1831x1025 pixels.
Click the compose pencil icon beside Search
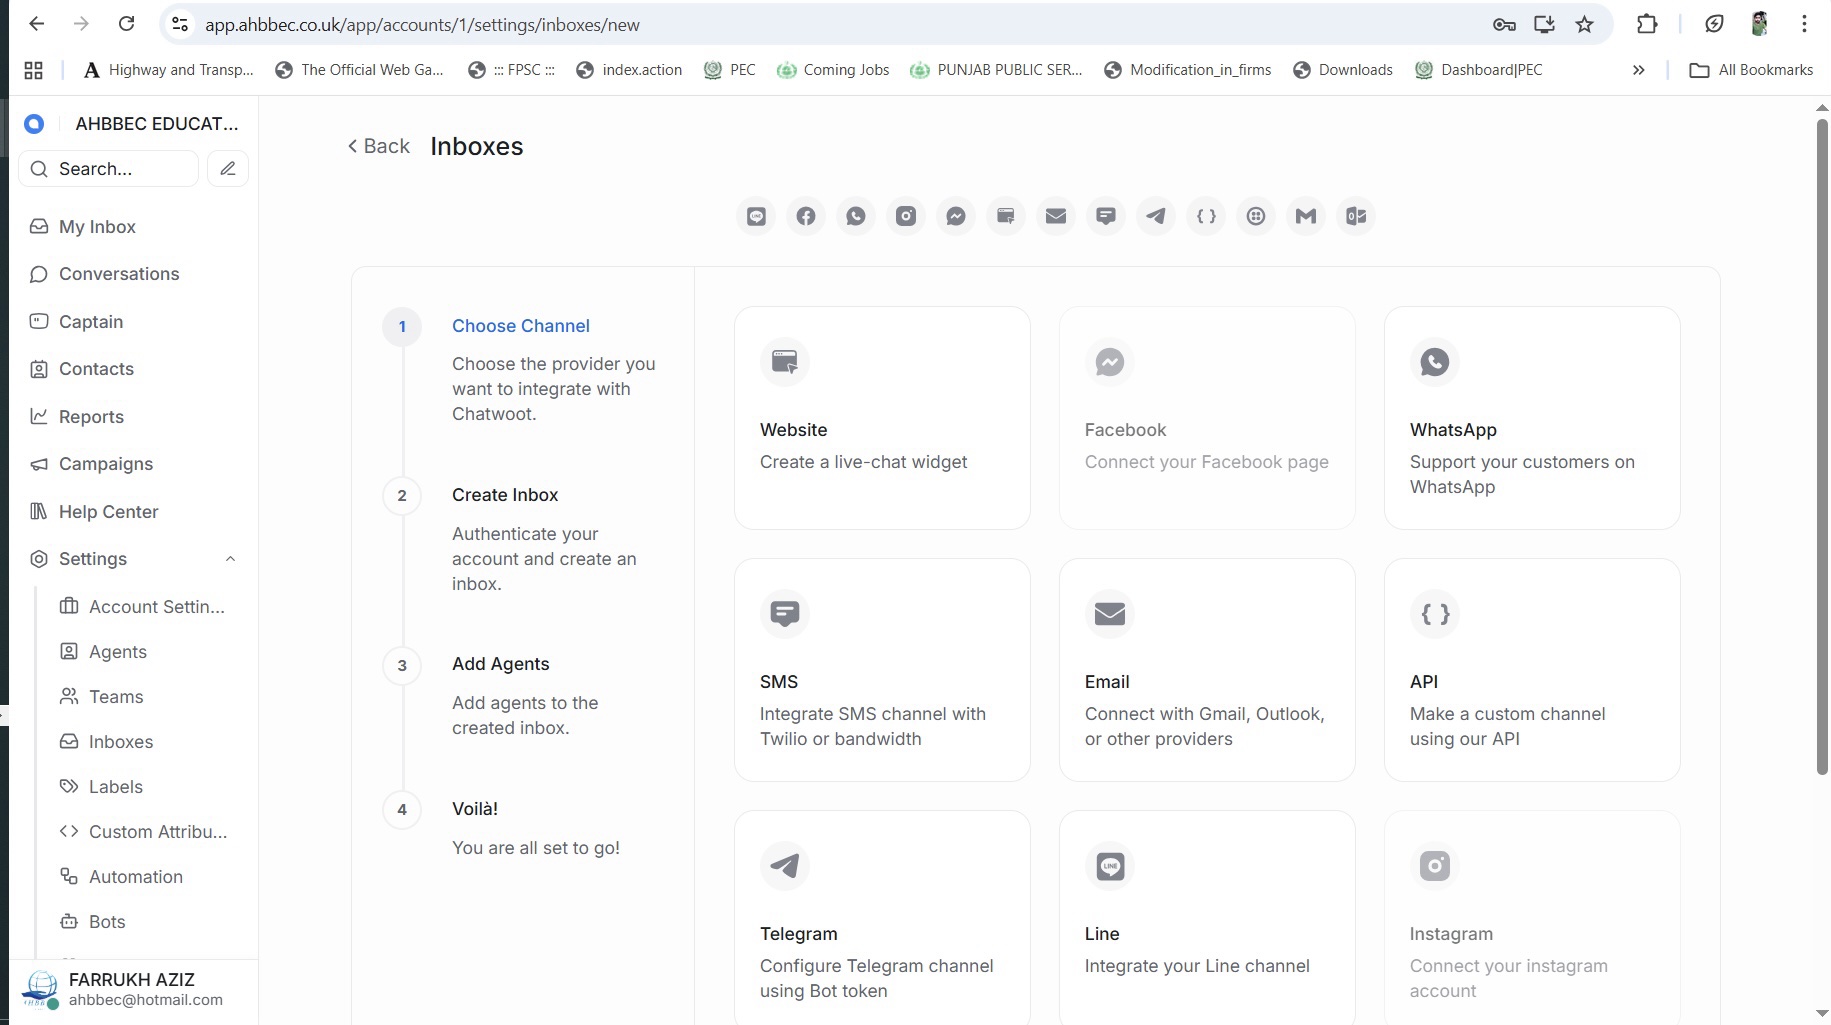(228, 169)
